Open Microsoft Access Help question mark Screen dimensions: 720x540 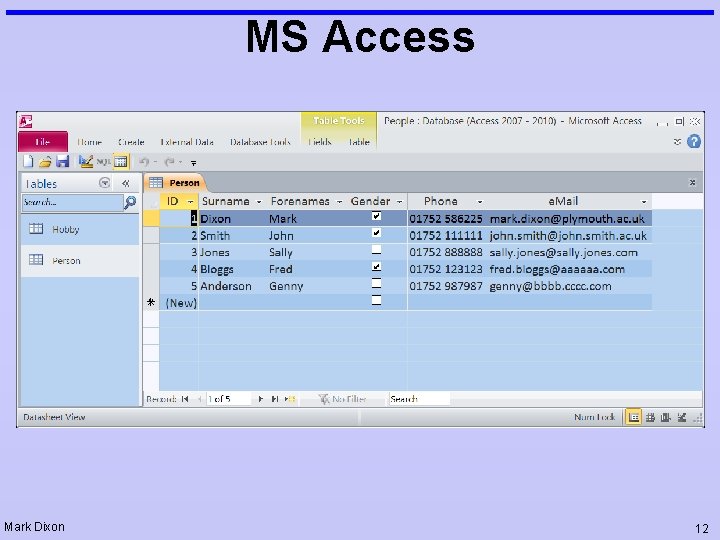tap(693, 141)
